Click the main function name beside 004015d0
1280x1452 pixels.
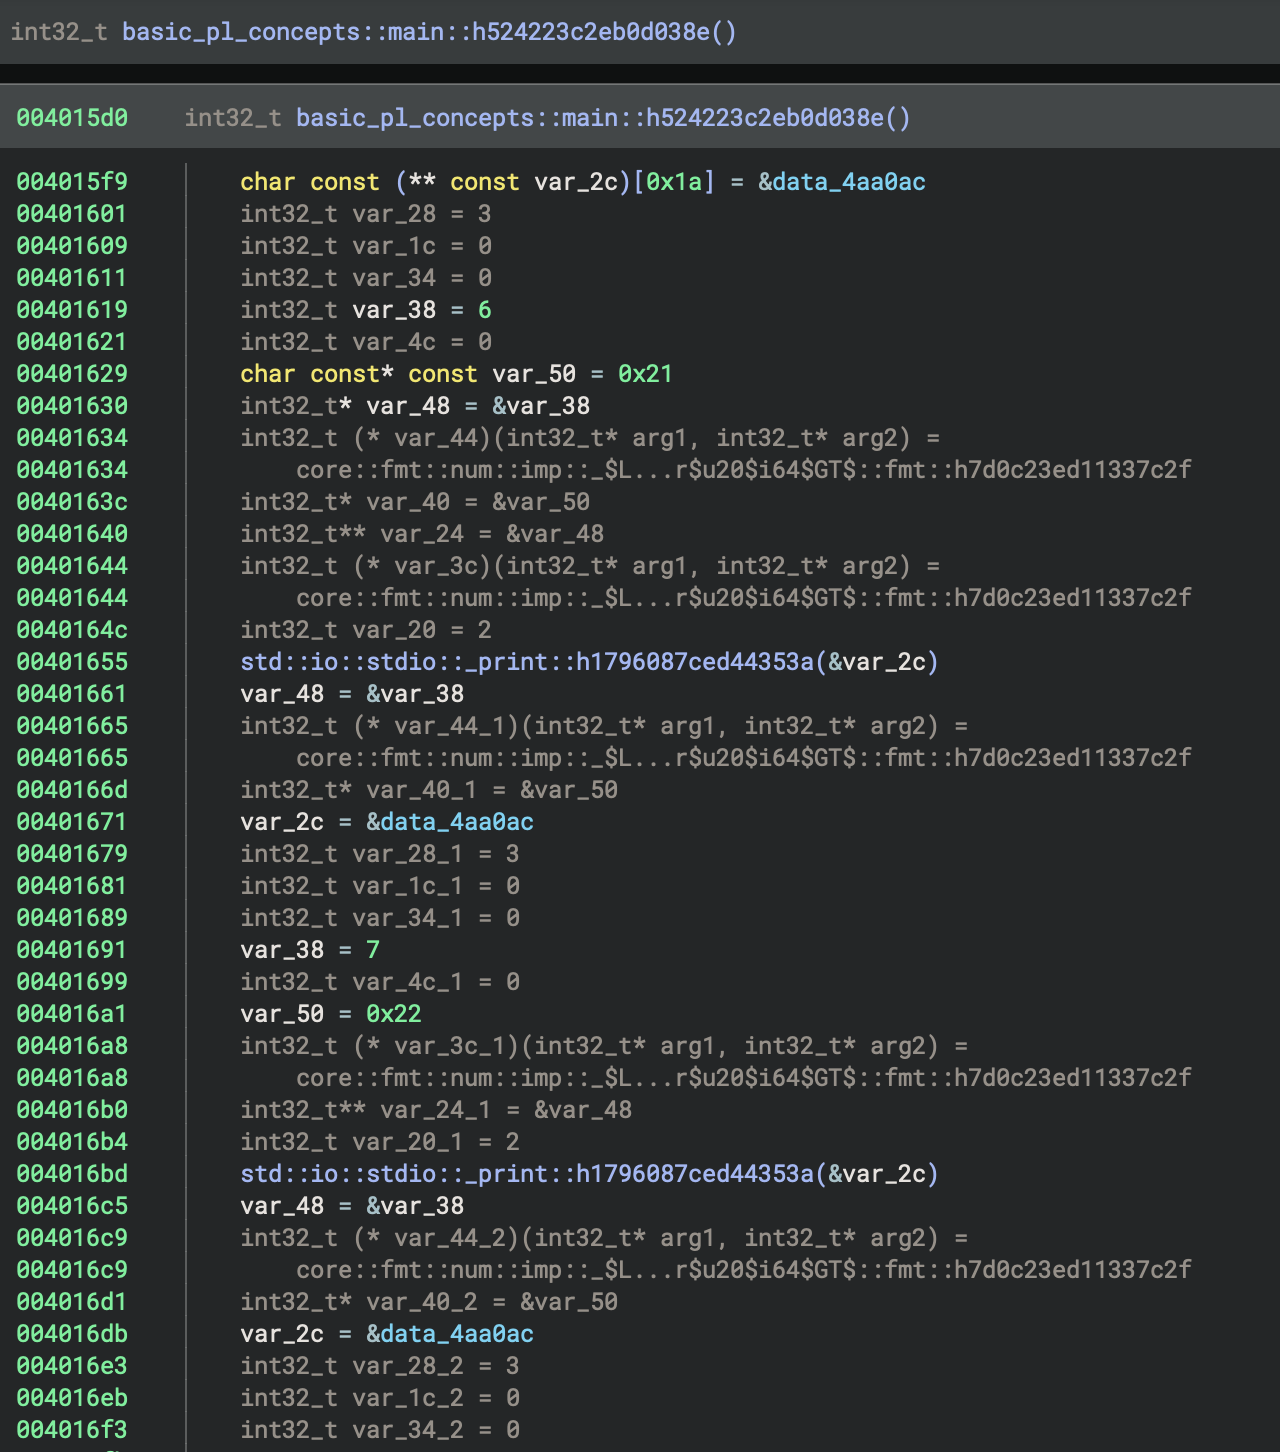603,118
